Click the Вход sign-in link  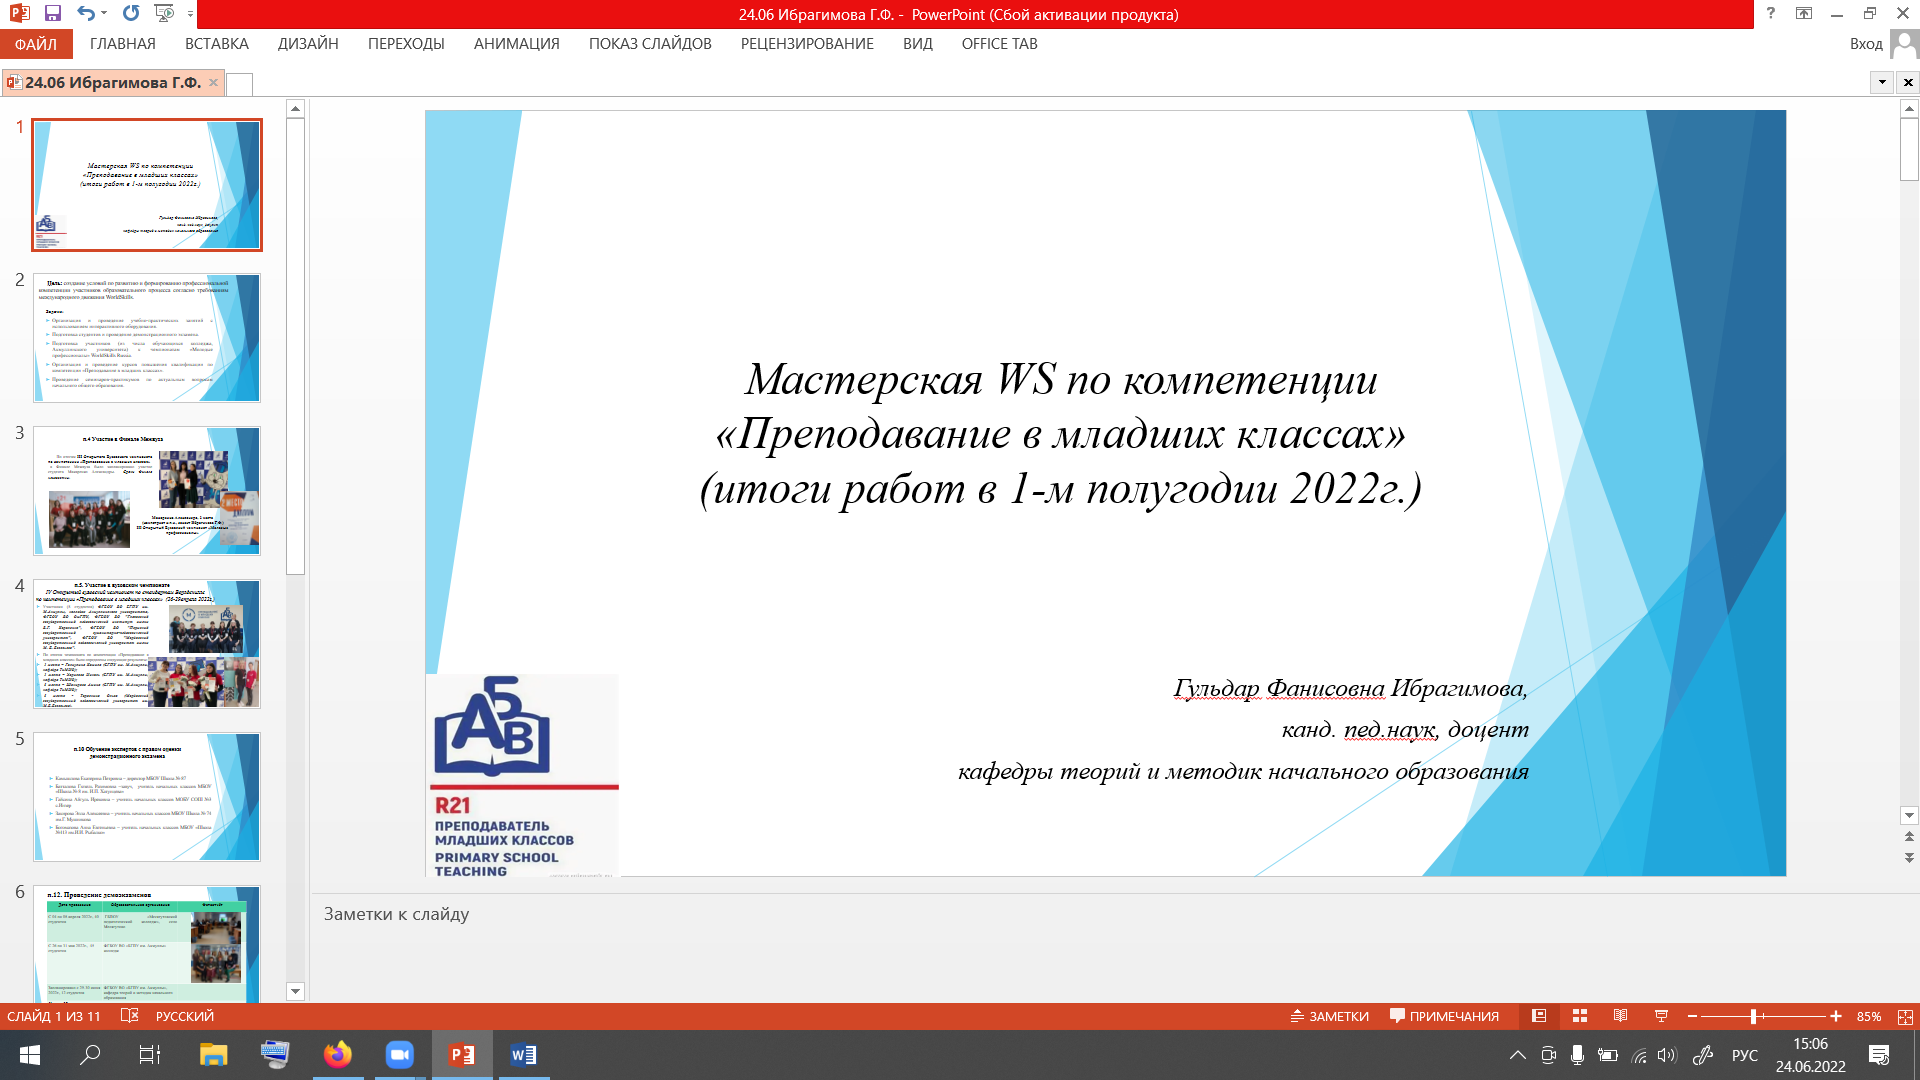1865,44
